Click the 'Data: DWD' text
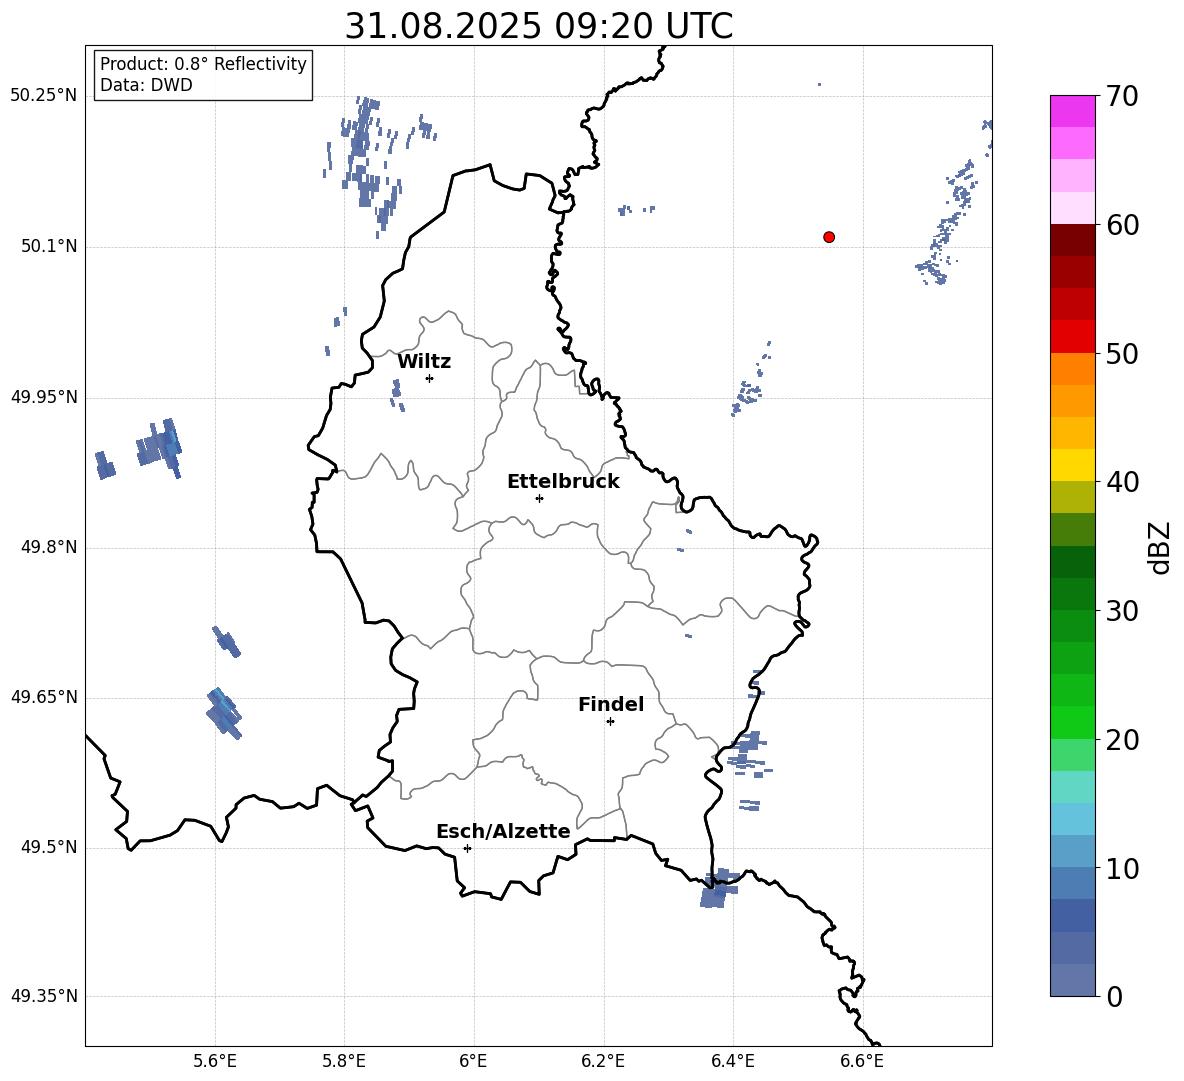This screenshot has width=1184, height=1081. coord(146,85)
